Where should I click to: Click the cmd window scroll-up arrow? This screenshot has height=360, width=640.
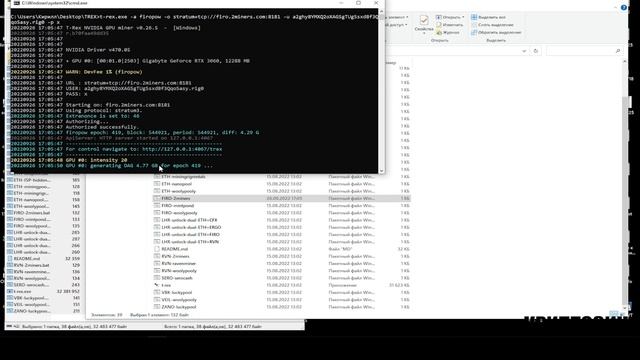pos(382,11)
